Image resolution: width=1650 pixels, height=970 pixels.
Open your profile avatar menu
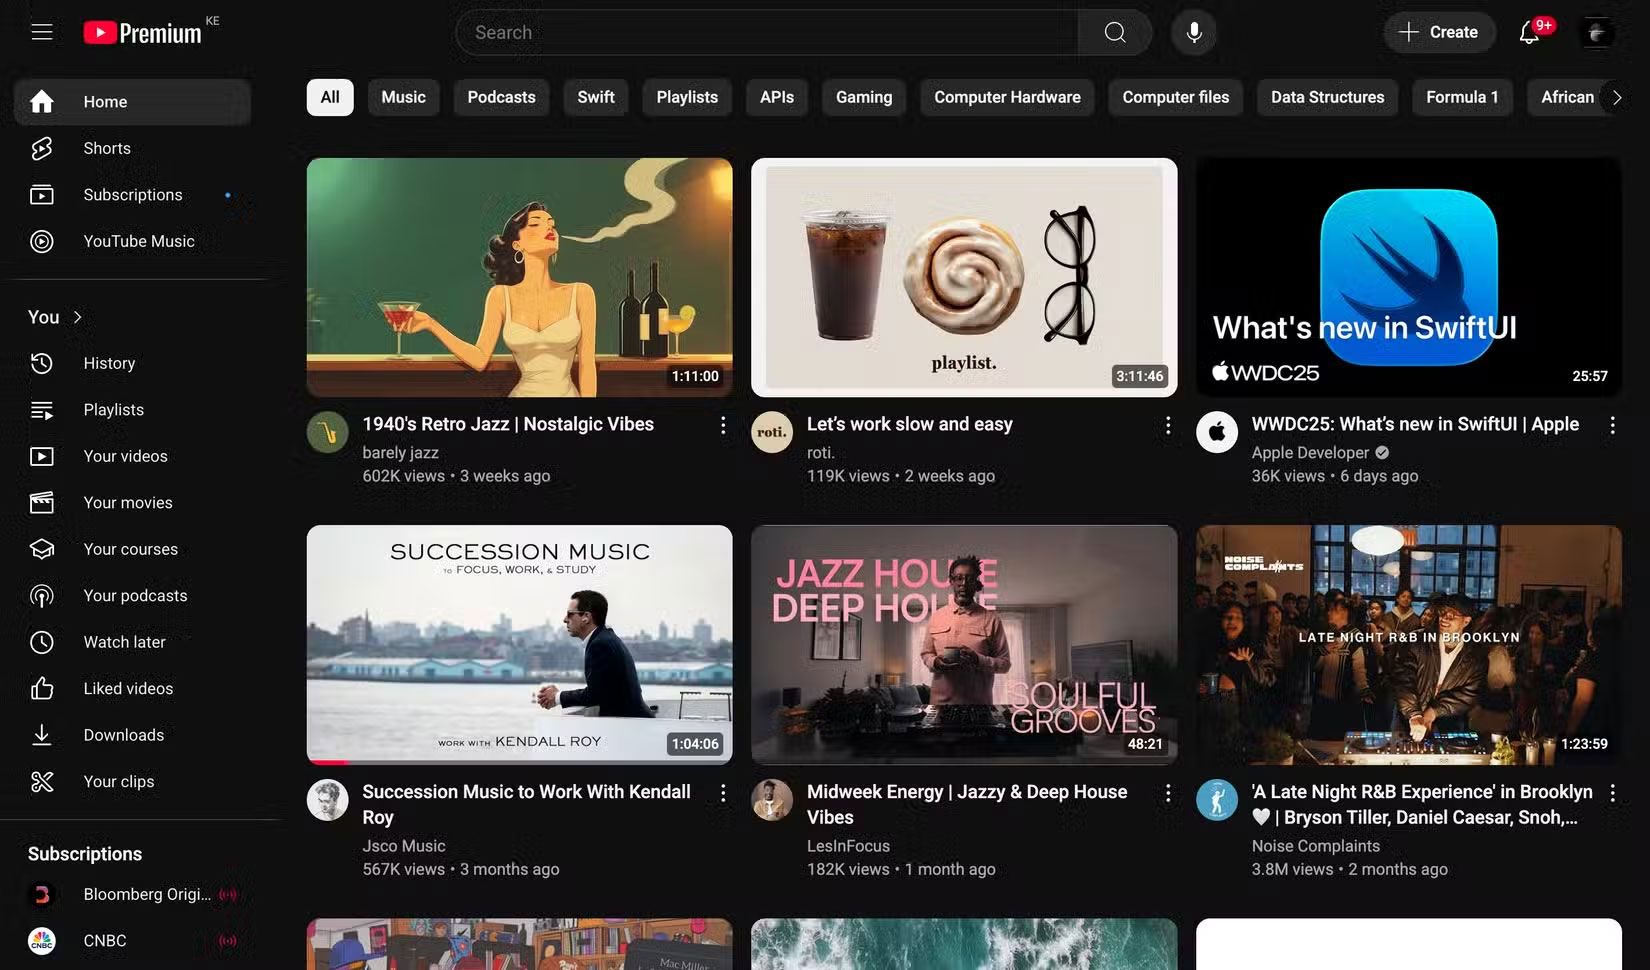click(1597, 32)
